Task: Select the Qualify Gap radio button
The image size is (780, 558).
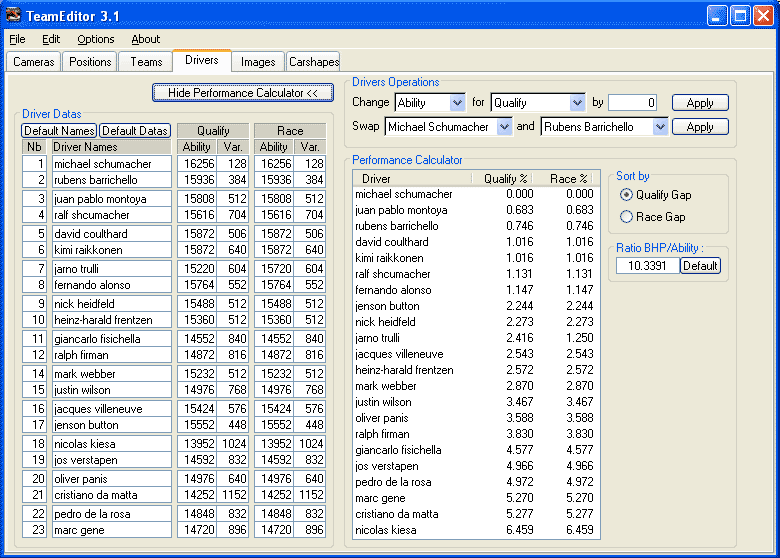Action: coord(627,195)
